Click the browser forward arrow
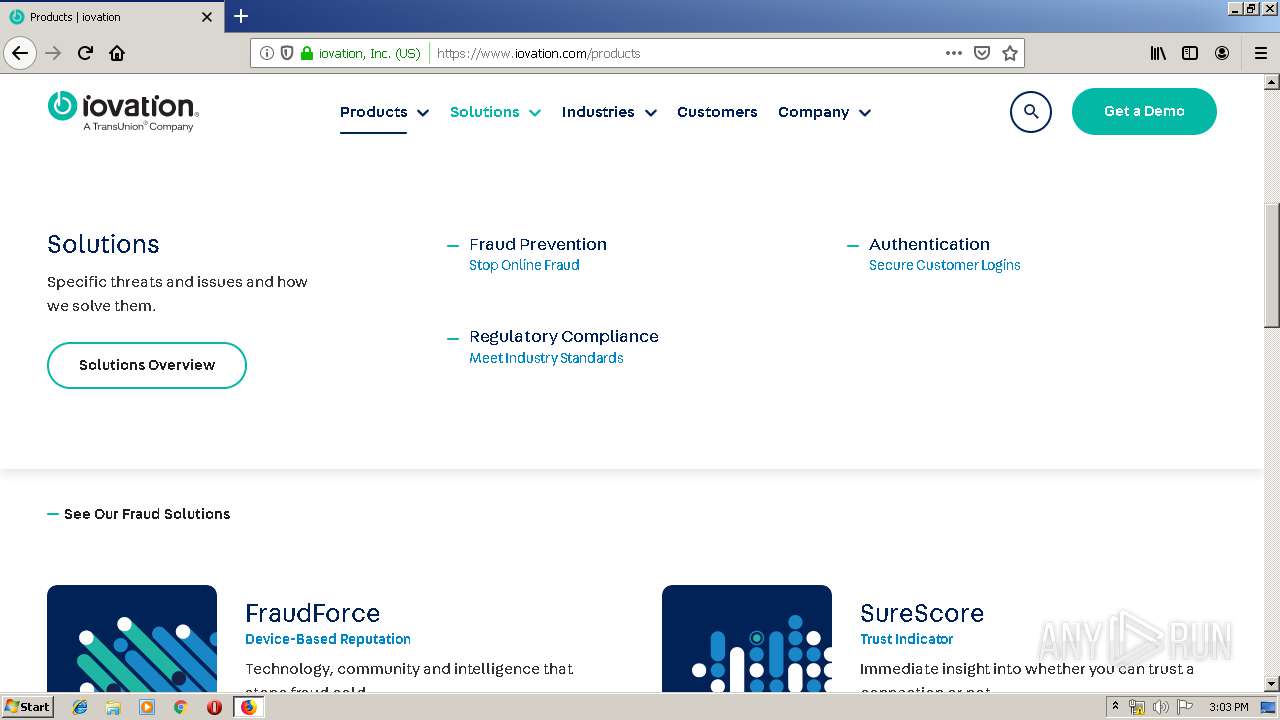The width and height of the screenshot is (1280, 720). click(53, 53)
